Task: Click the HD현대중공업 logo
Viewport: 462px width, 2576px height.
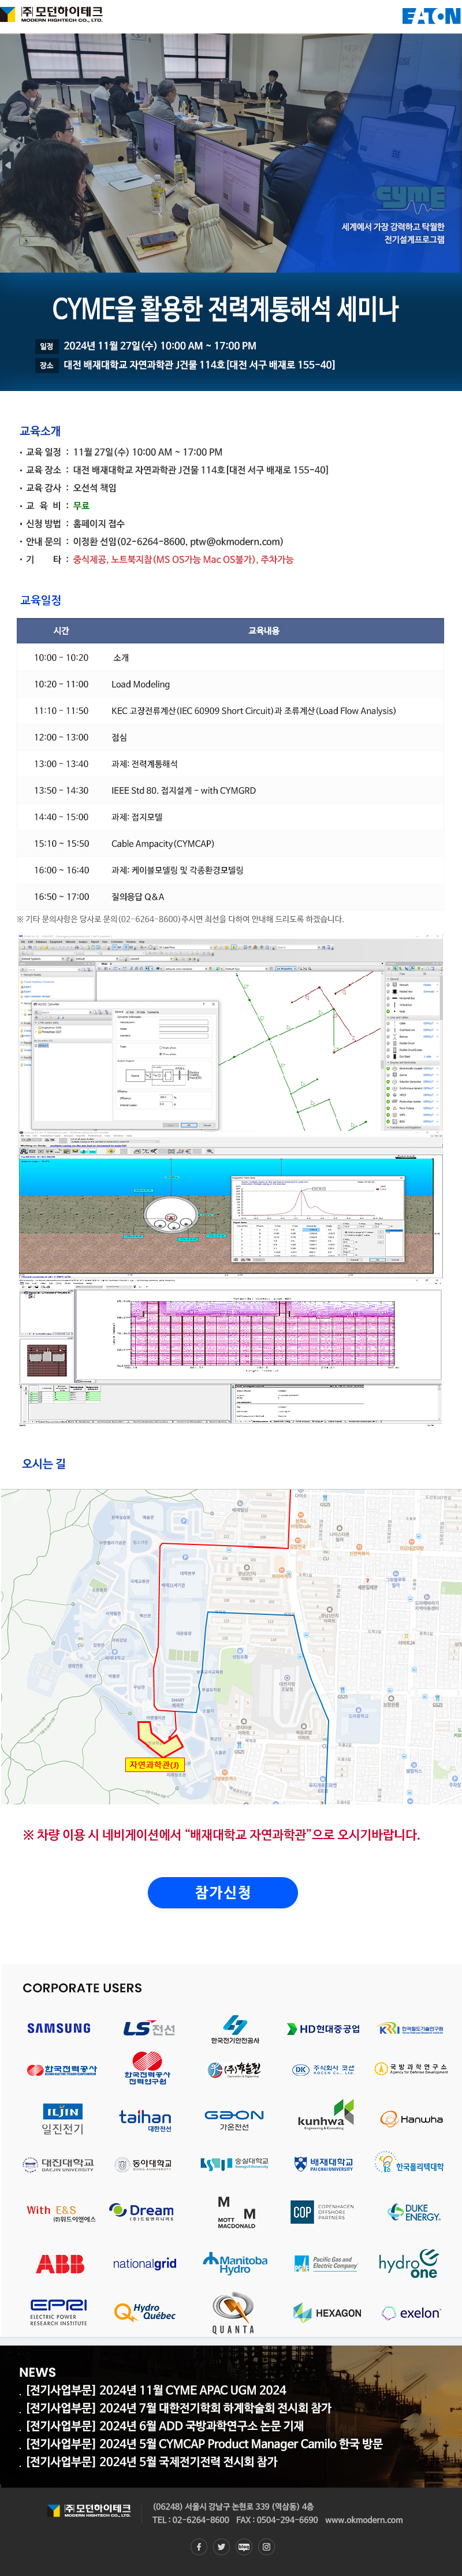Action: 323,2028
